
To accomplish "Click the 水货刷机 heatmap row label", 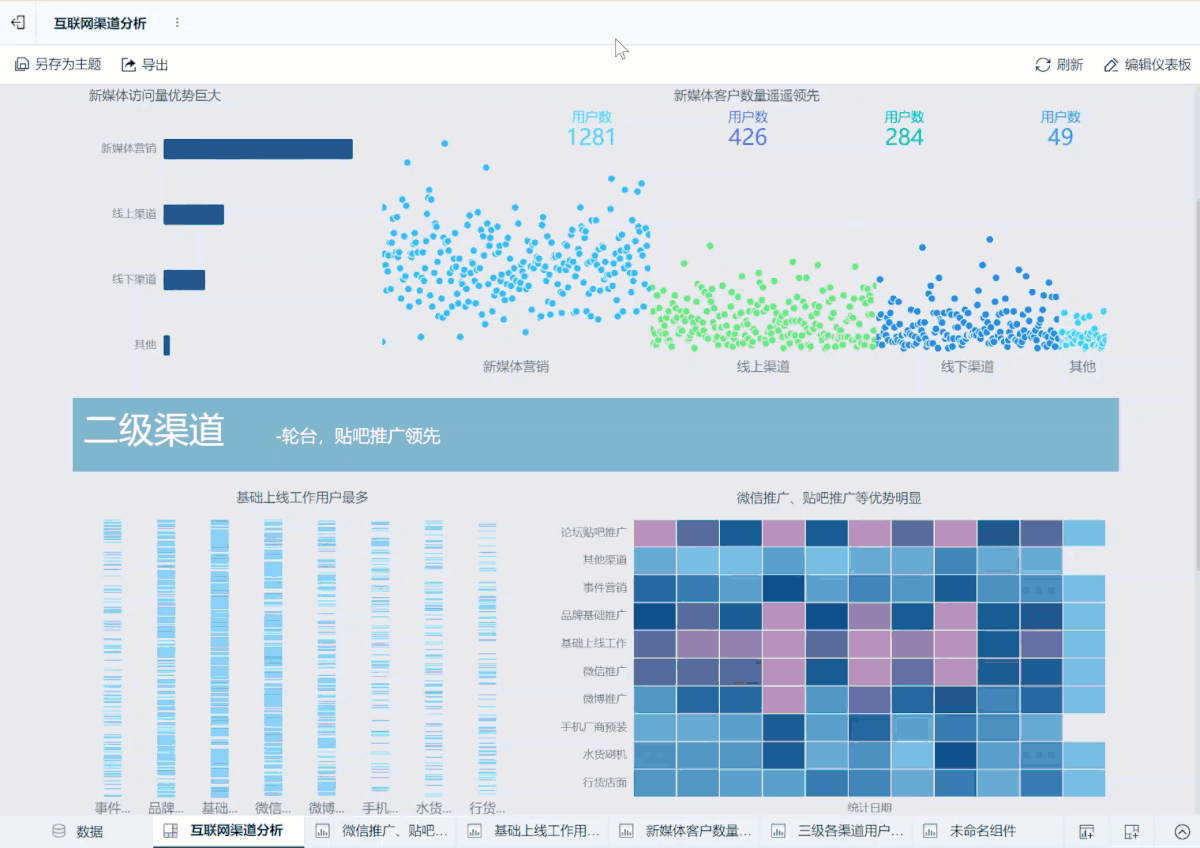I will pos(605,755).
